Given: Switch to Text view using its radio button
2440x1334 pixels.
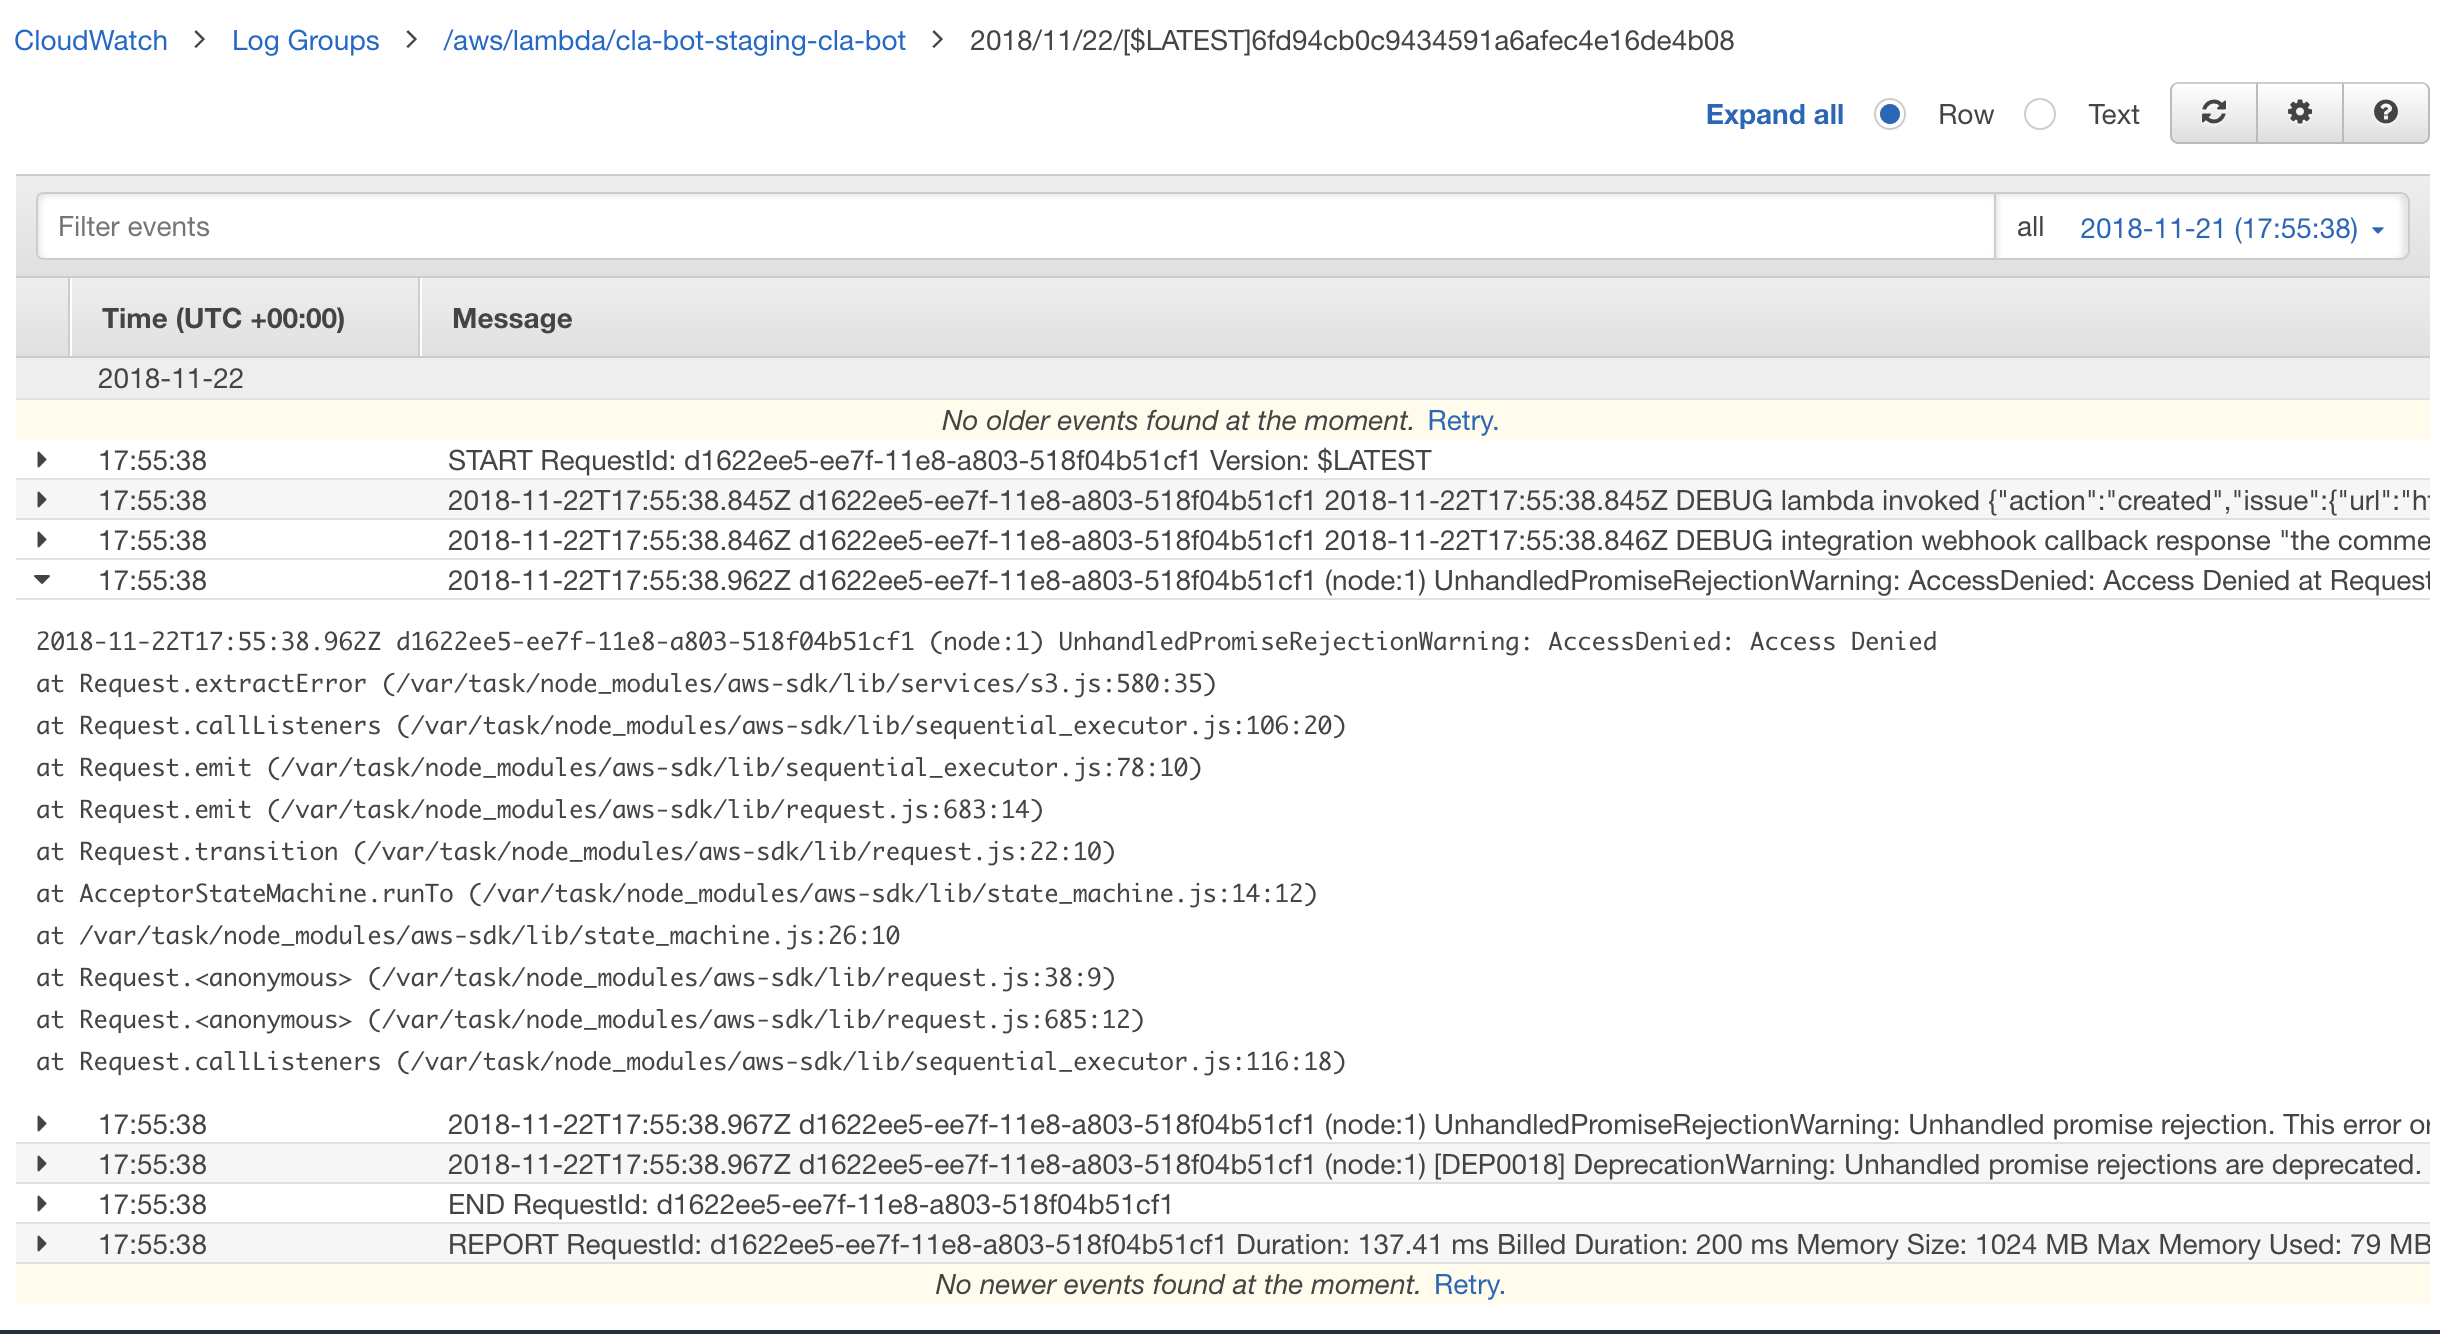Looking at the screenshot, I should point(2040,115).
